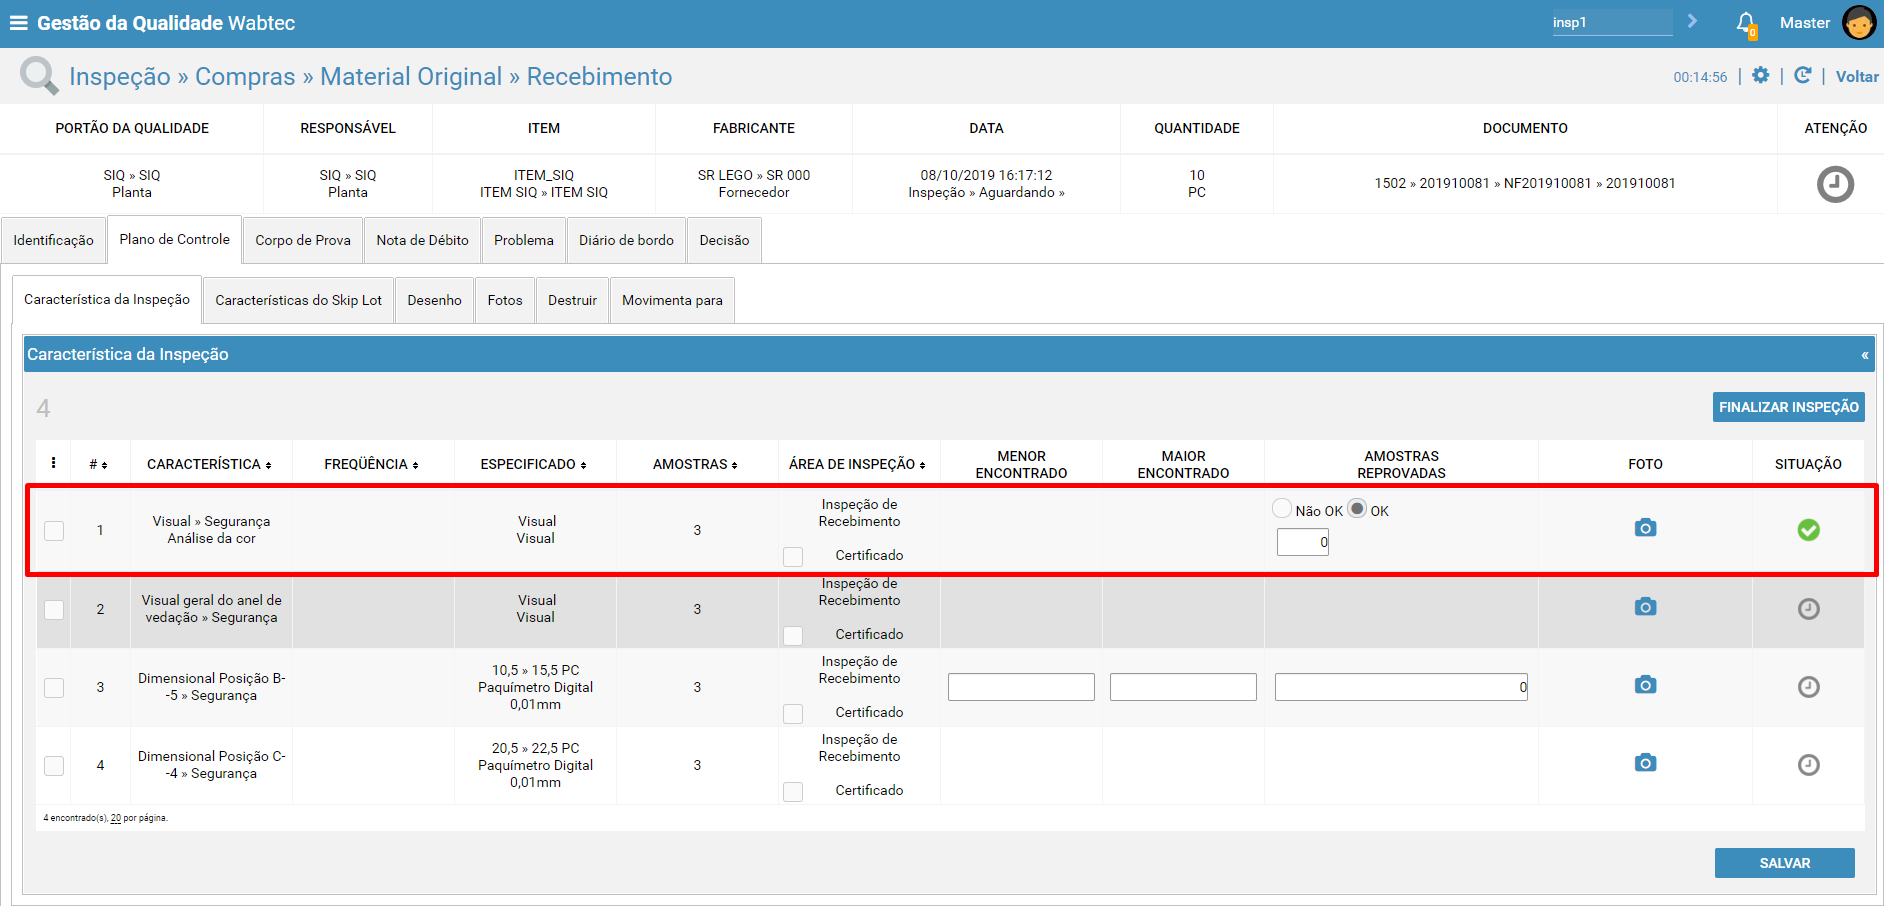Open camera photo icon for row 1
Image resolution: width=1884 pixels, height=906 pixels.
pyautogui.click(x=1645, y=528)
